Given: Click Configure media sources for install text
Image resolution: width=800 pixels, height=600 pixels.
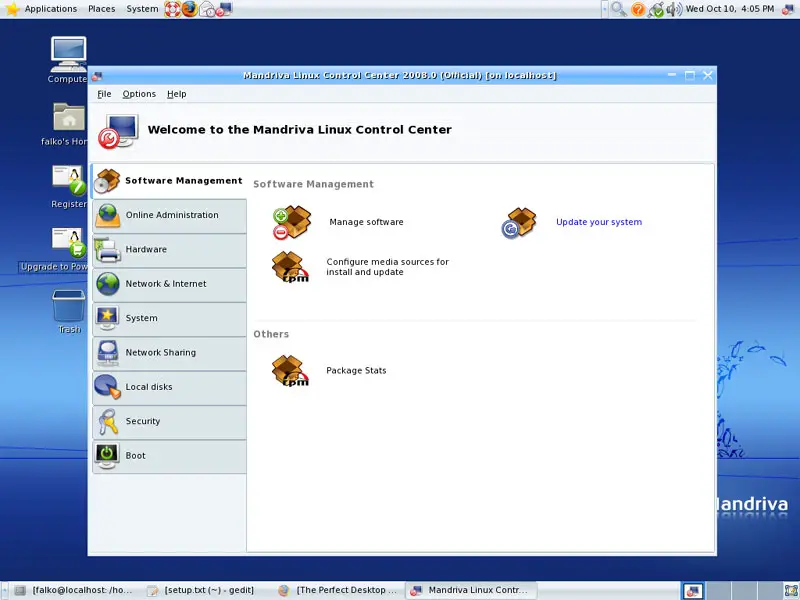Looking at the screenshot, I should 387,267.
